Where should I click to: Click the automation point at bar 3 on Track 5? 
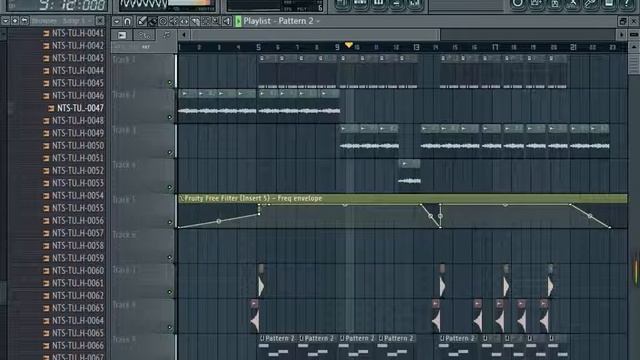[219, 221]
